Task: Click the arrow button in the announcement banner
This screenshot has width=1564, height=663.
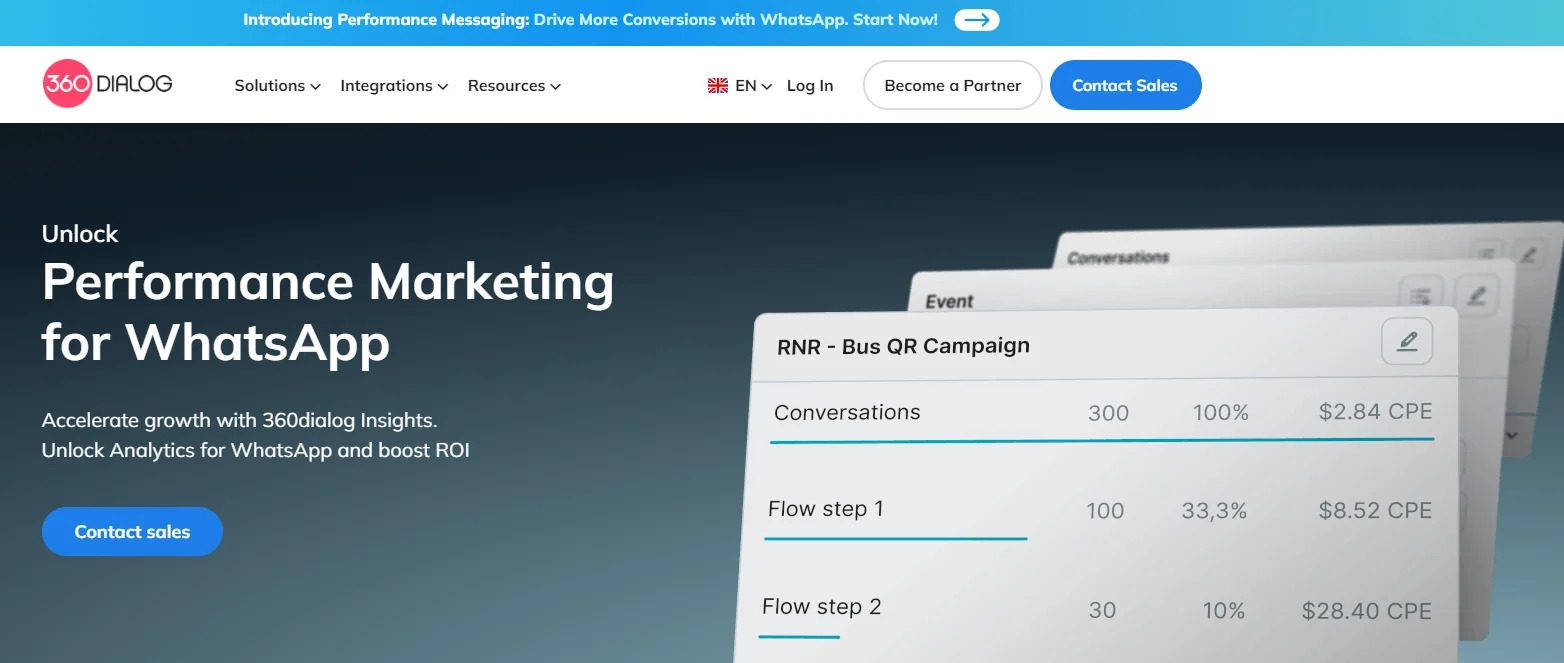Action: pos(977,20)
